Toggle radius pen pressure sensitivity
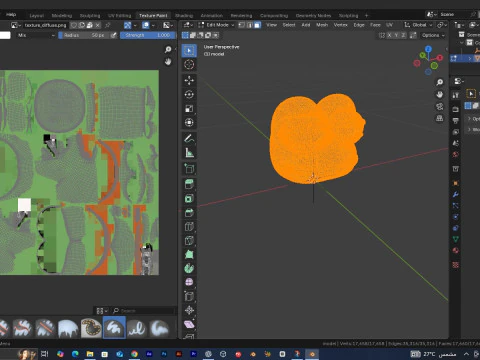Viewport: 480px width, 360px height. tap(114, 35)
